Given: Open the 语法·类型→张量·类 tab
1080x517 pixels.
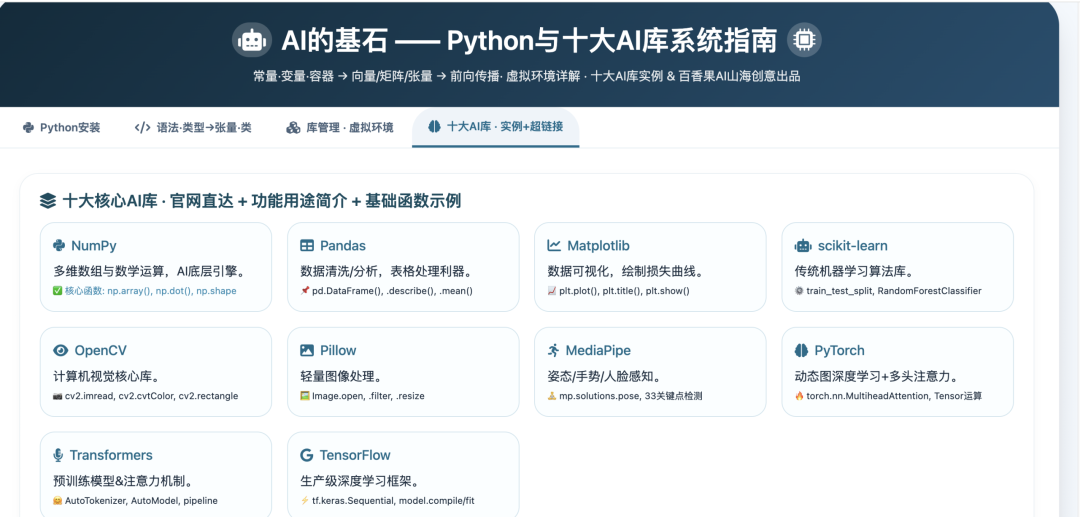Looking at the screenshot, I should pos(193,127).
